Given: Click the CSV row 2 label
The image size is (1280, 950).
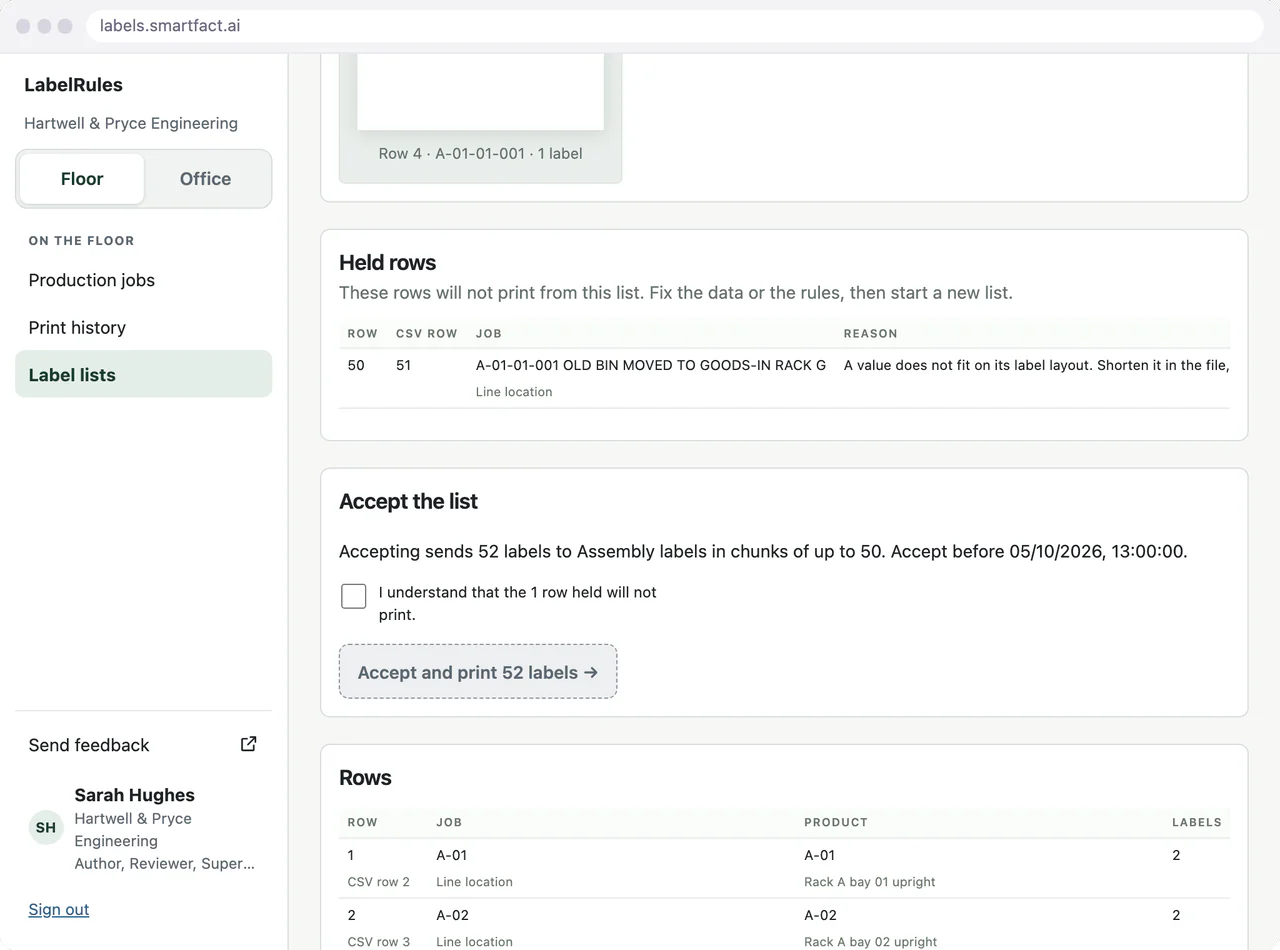Looking at the screenshot, I should 379,882.
